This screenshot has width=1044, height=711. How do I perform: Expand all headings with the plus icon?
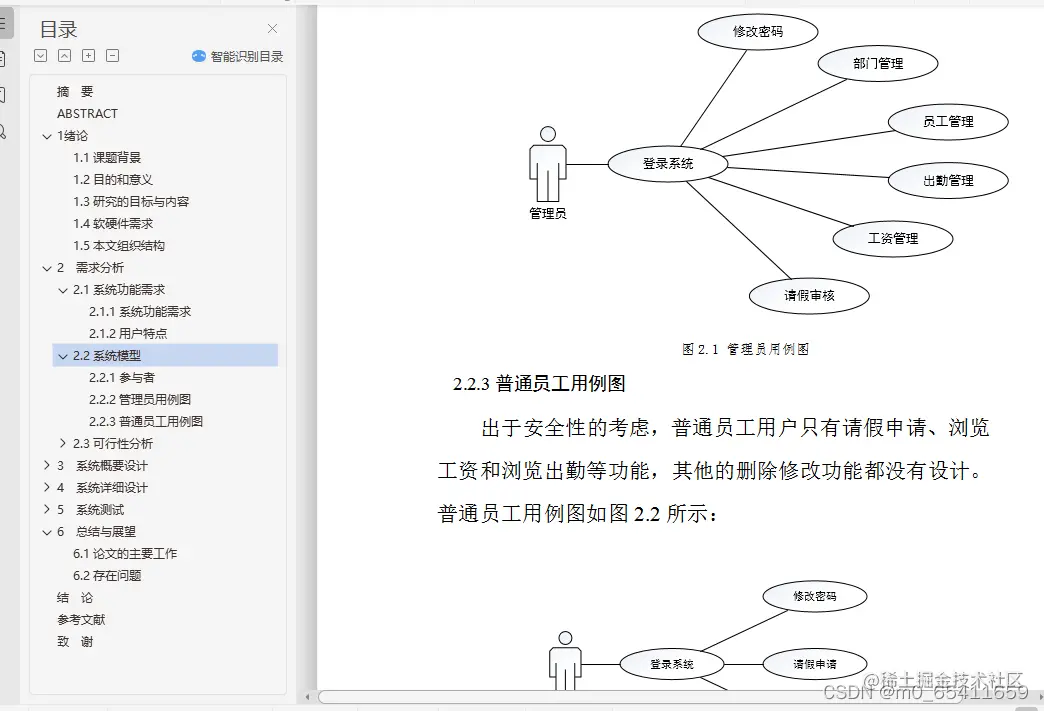(x=88, y=54)
